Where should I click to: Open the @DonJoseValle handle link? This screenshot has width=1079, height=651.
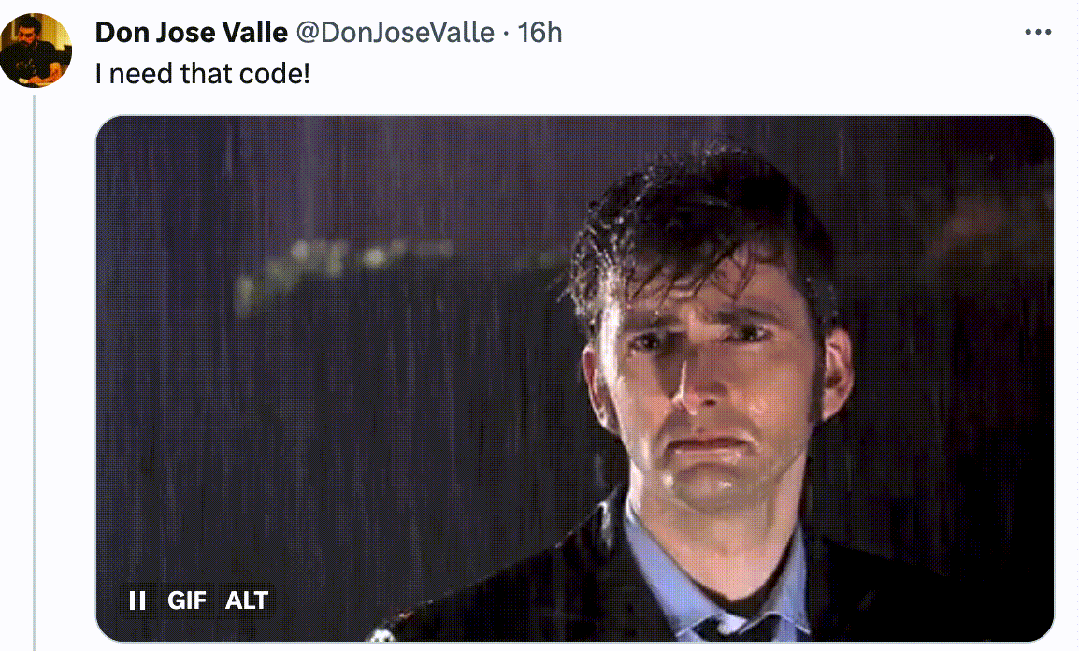(395, 32)
